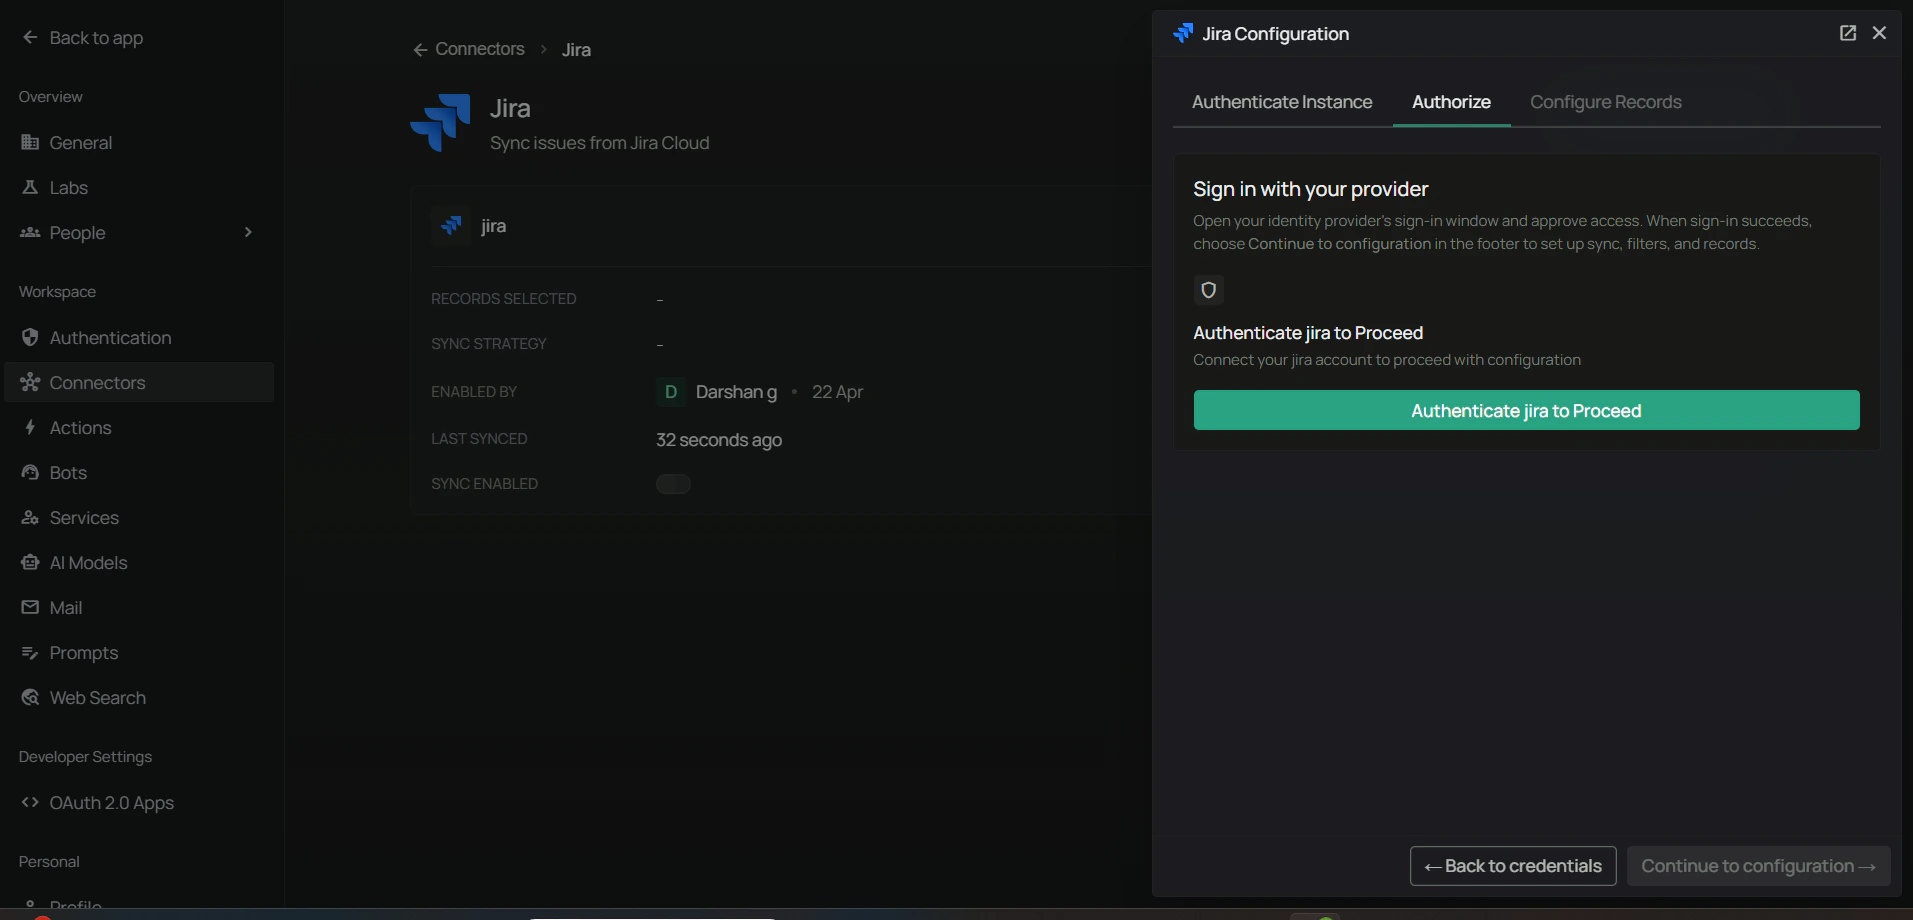Click 'Sync issues from Jira Cloud' subtitle
Image resolution: width=1913 pixels, height=920 pixels.
600,143
